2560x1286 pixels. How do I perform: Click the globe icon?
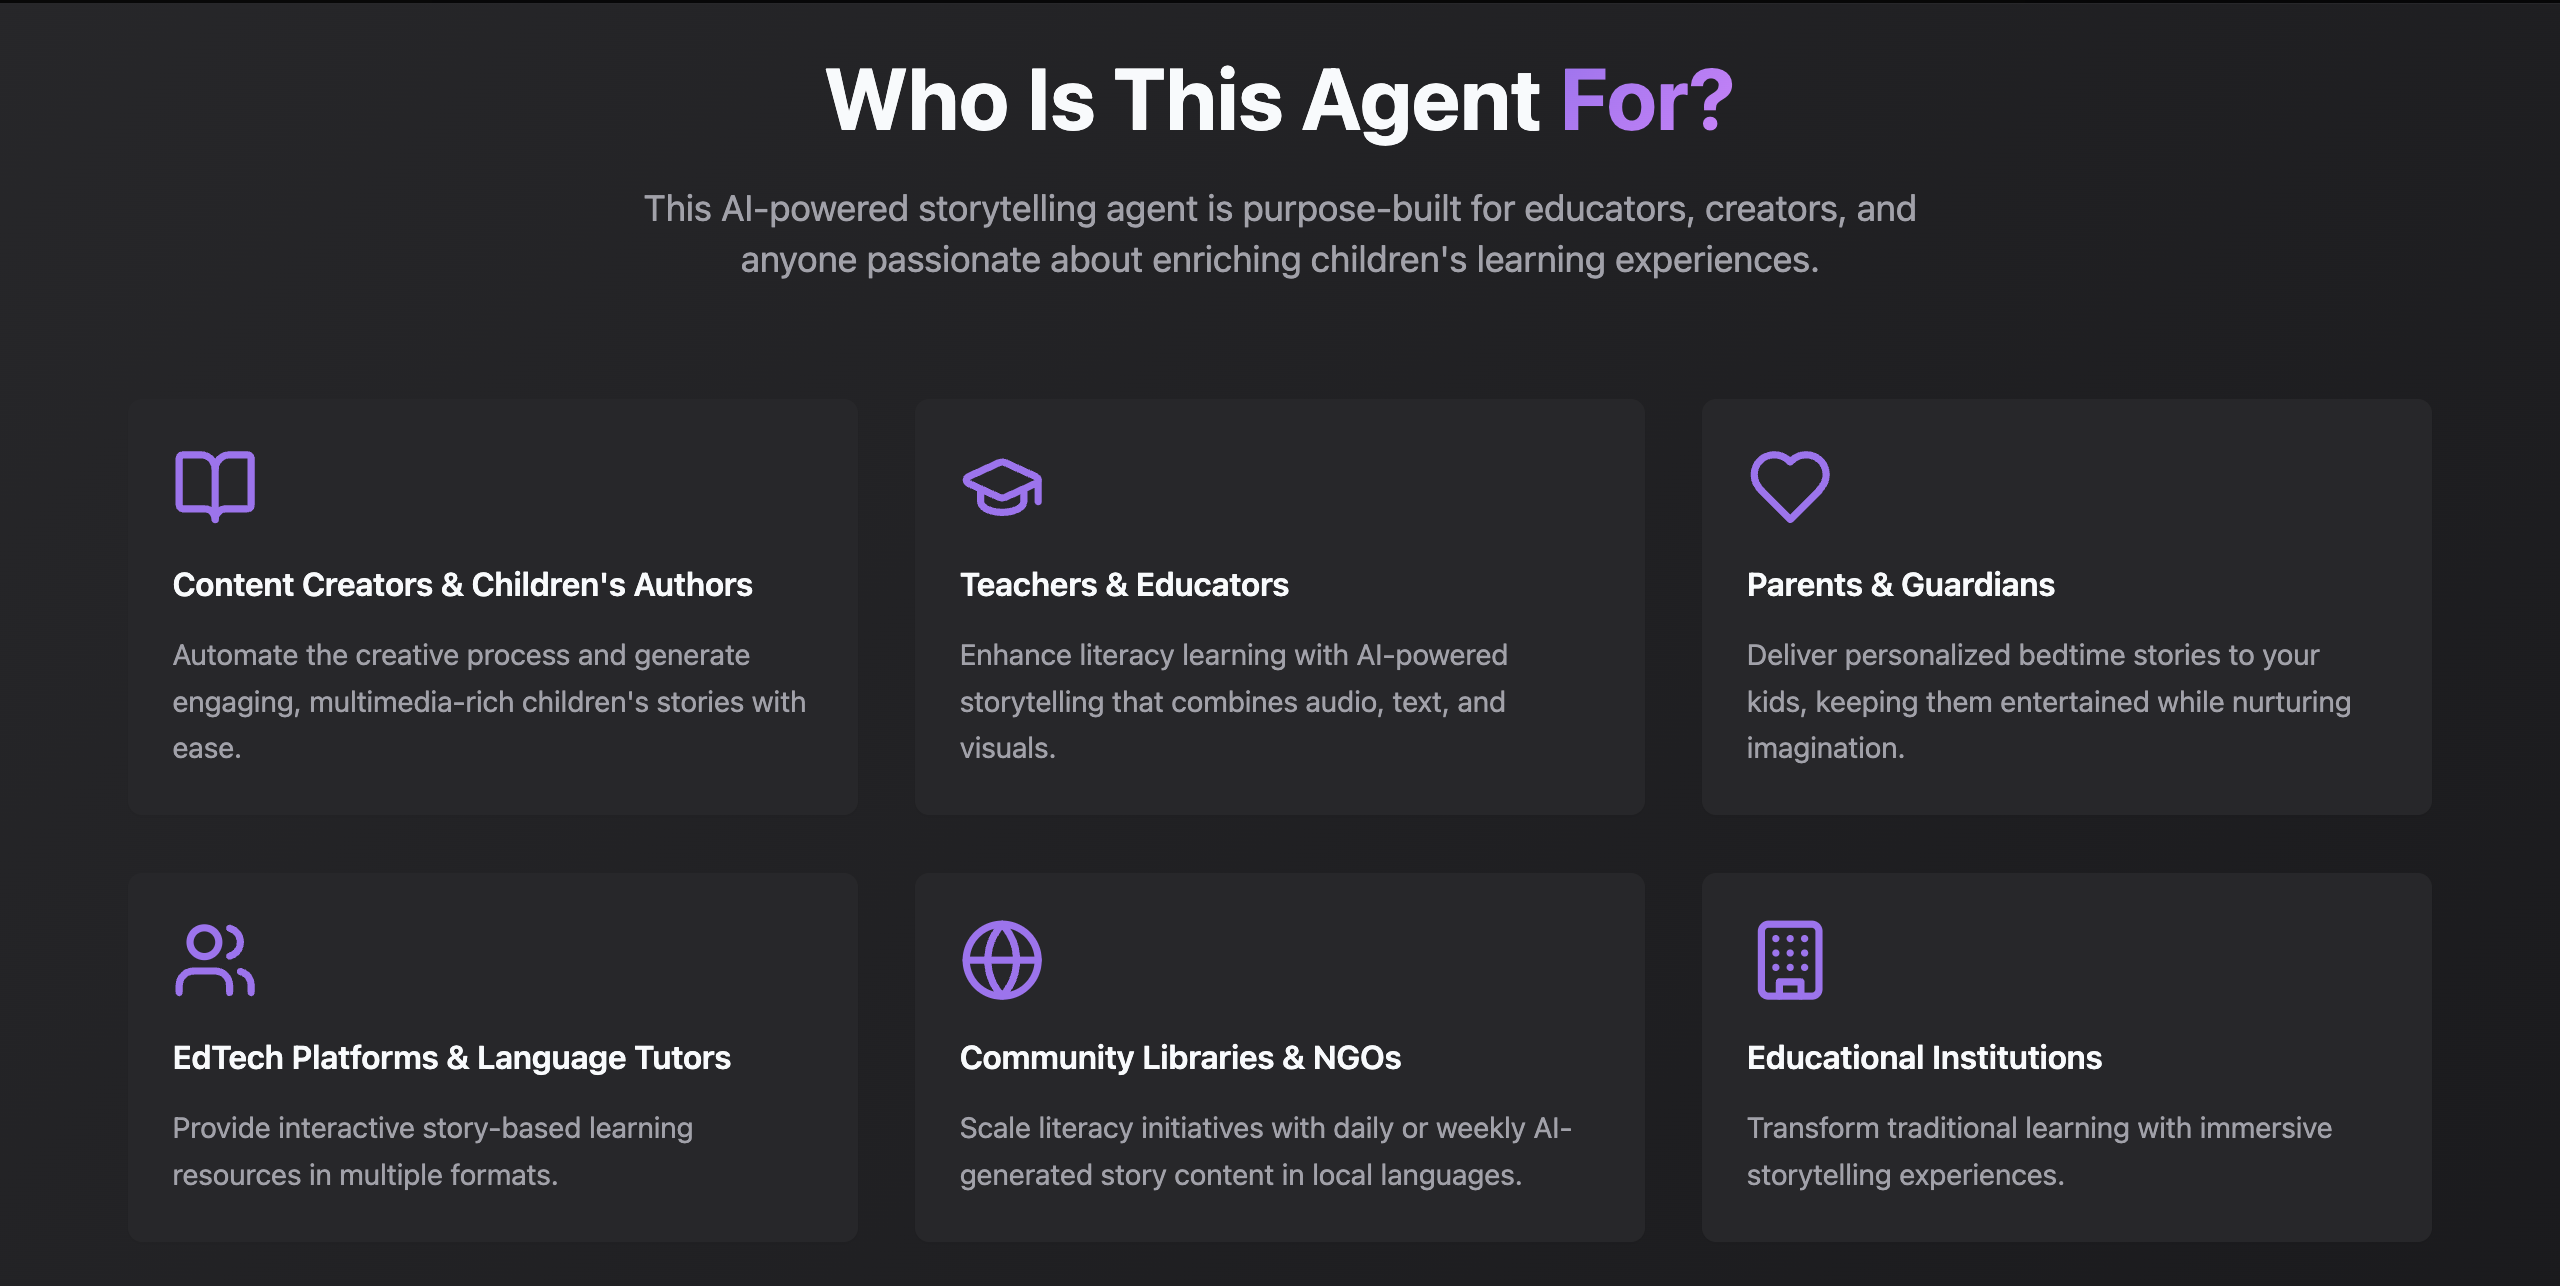click(1002, 960)
